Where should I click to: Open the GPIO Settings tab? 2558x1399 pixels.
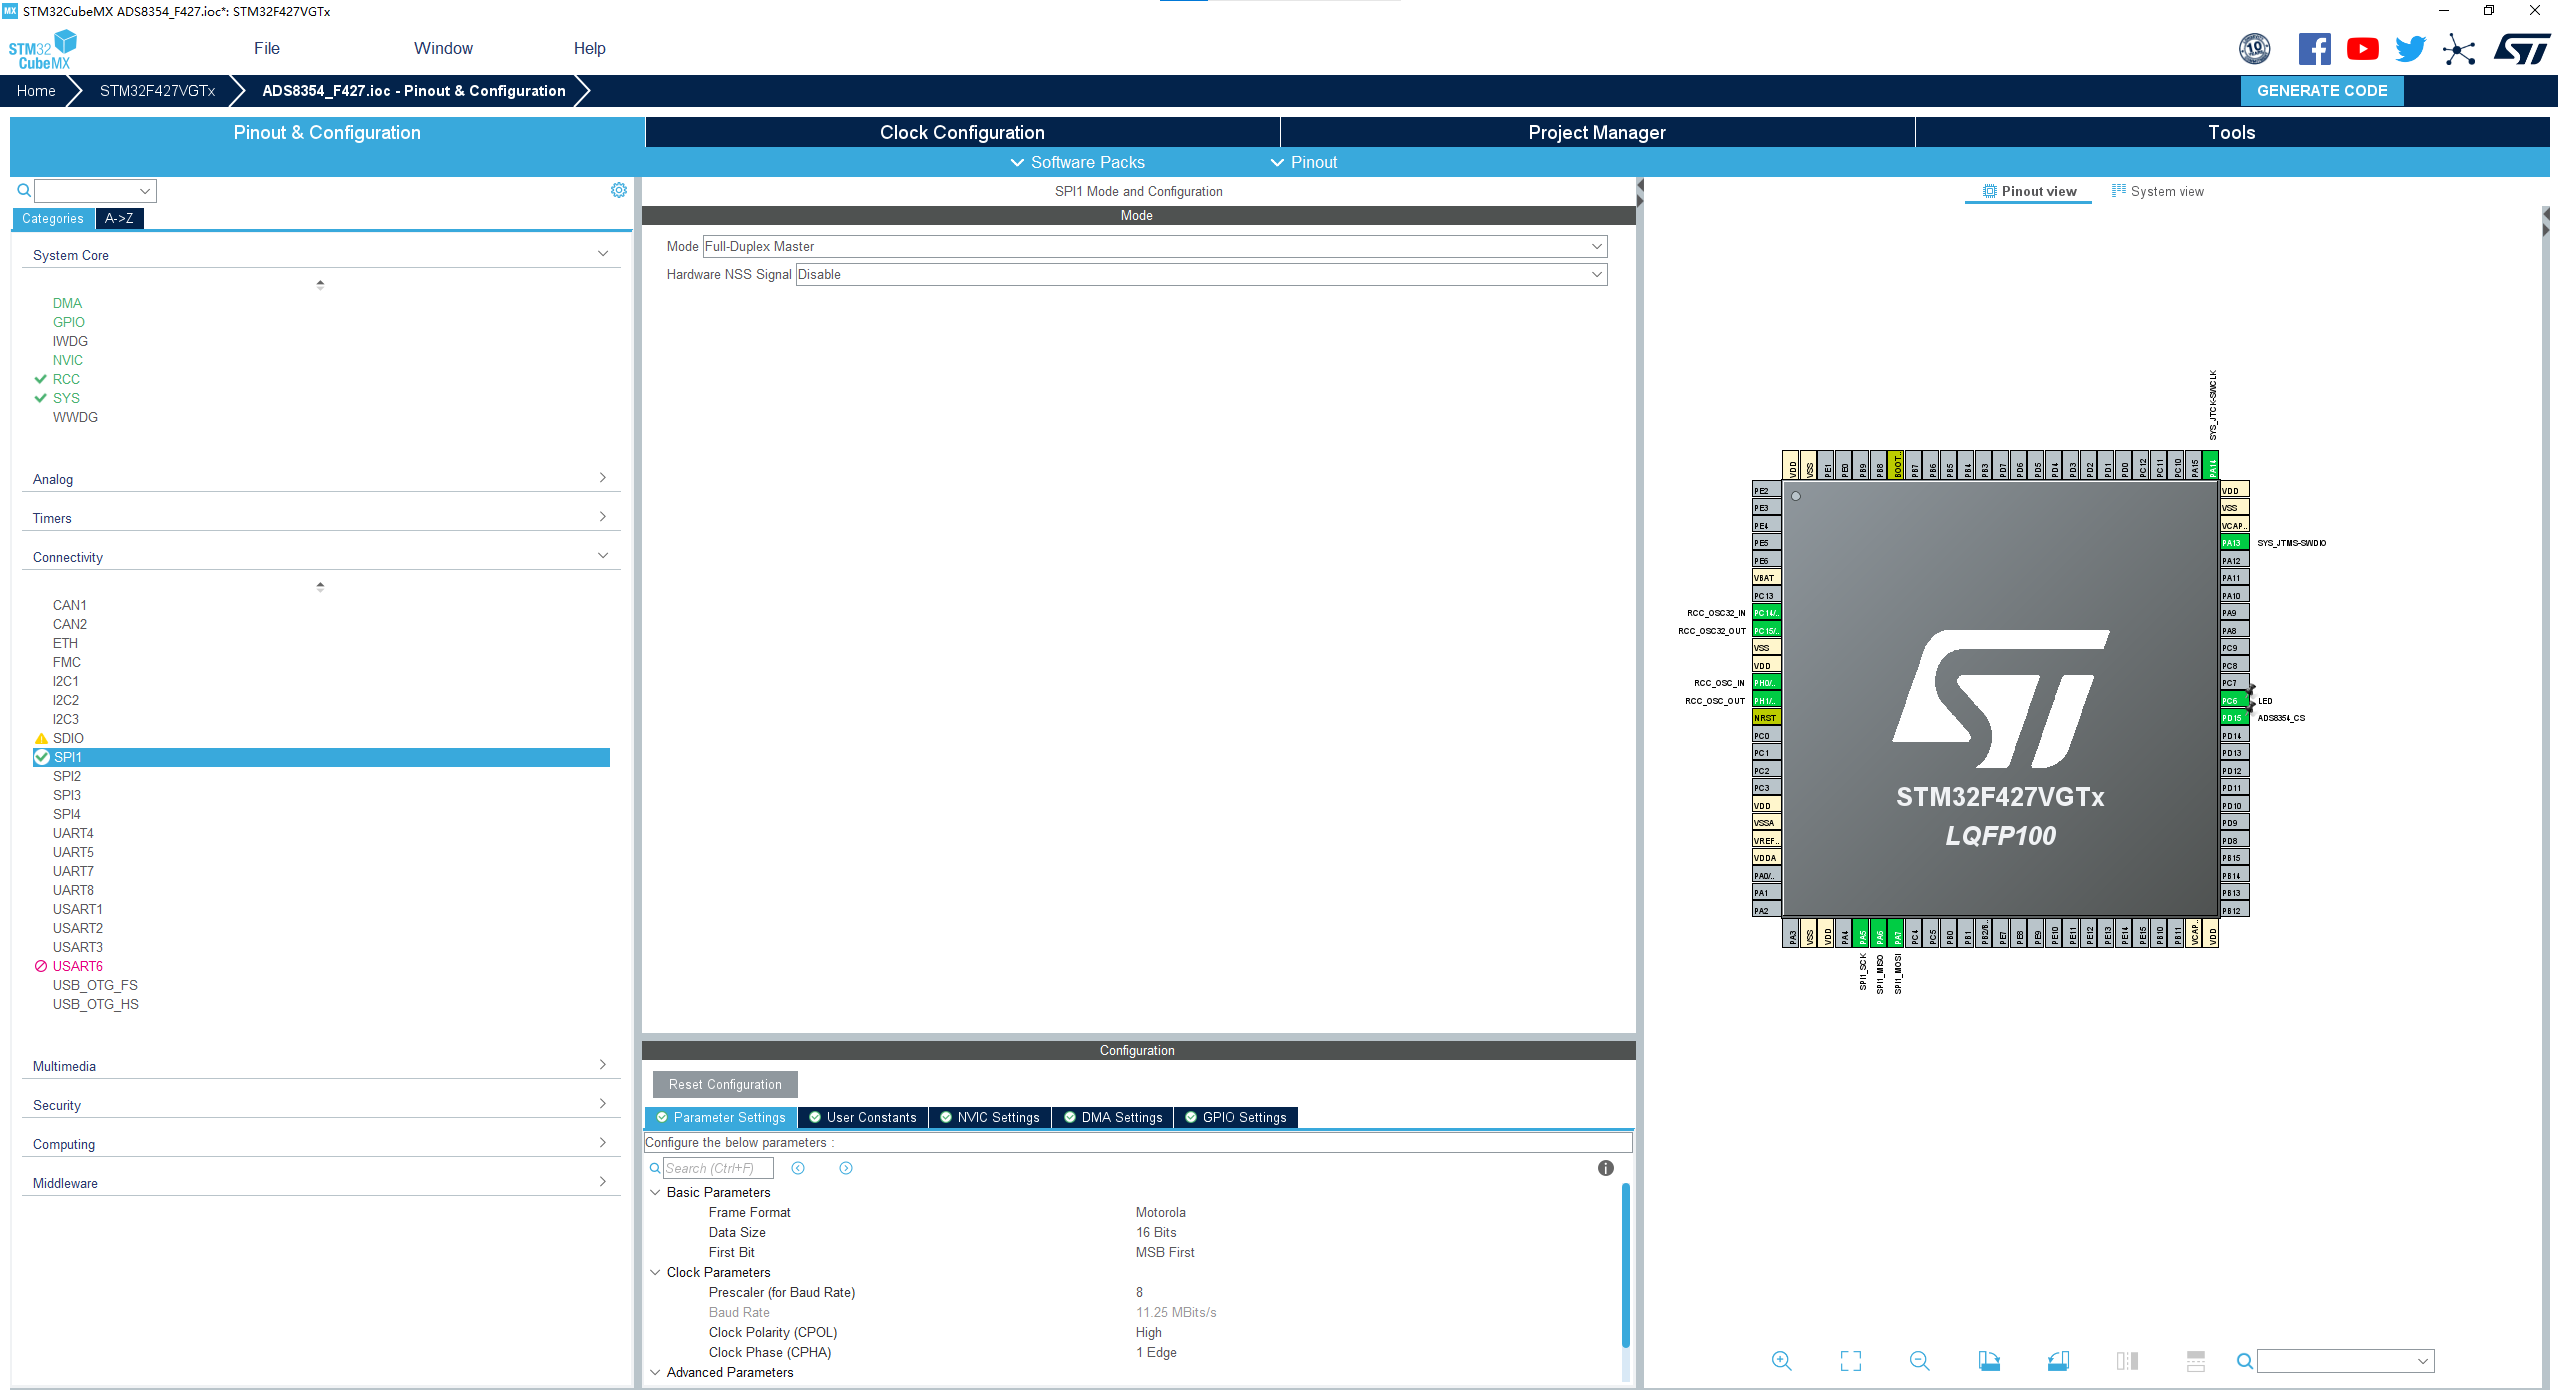1235,1117
